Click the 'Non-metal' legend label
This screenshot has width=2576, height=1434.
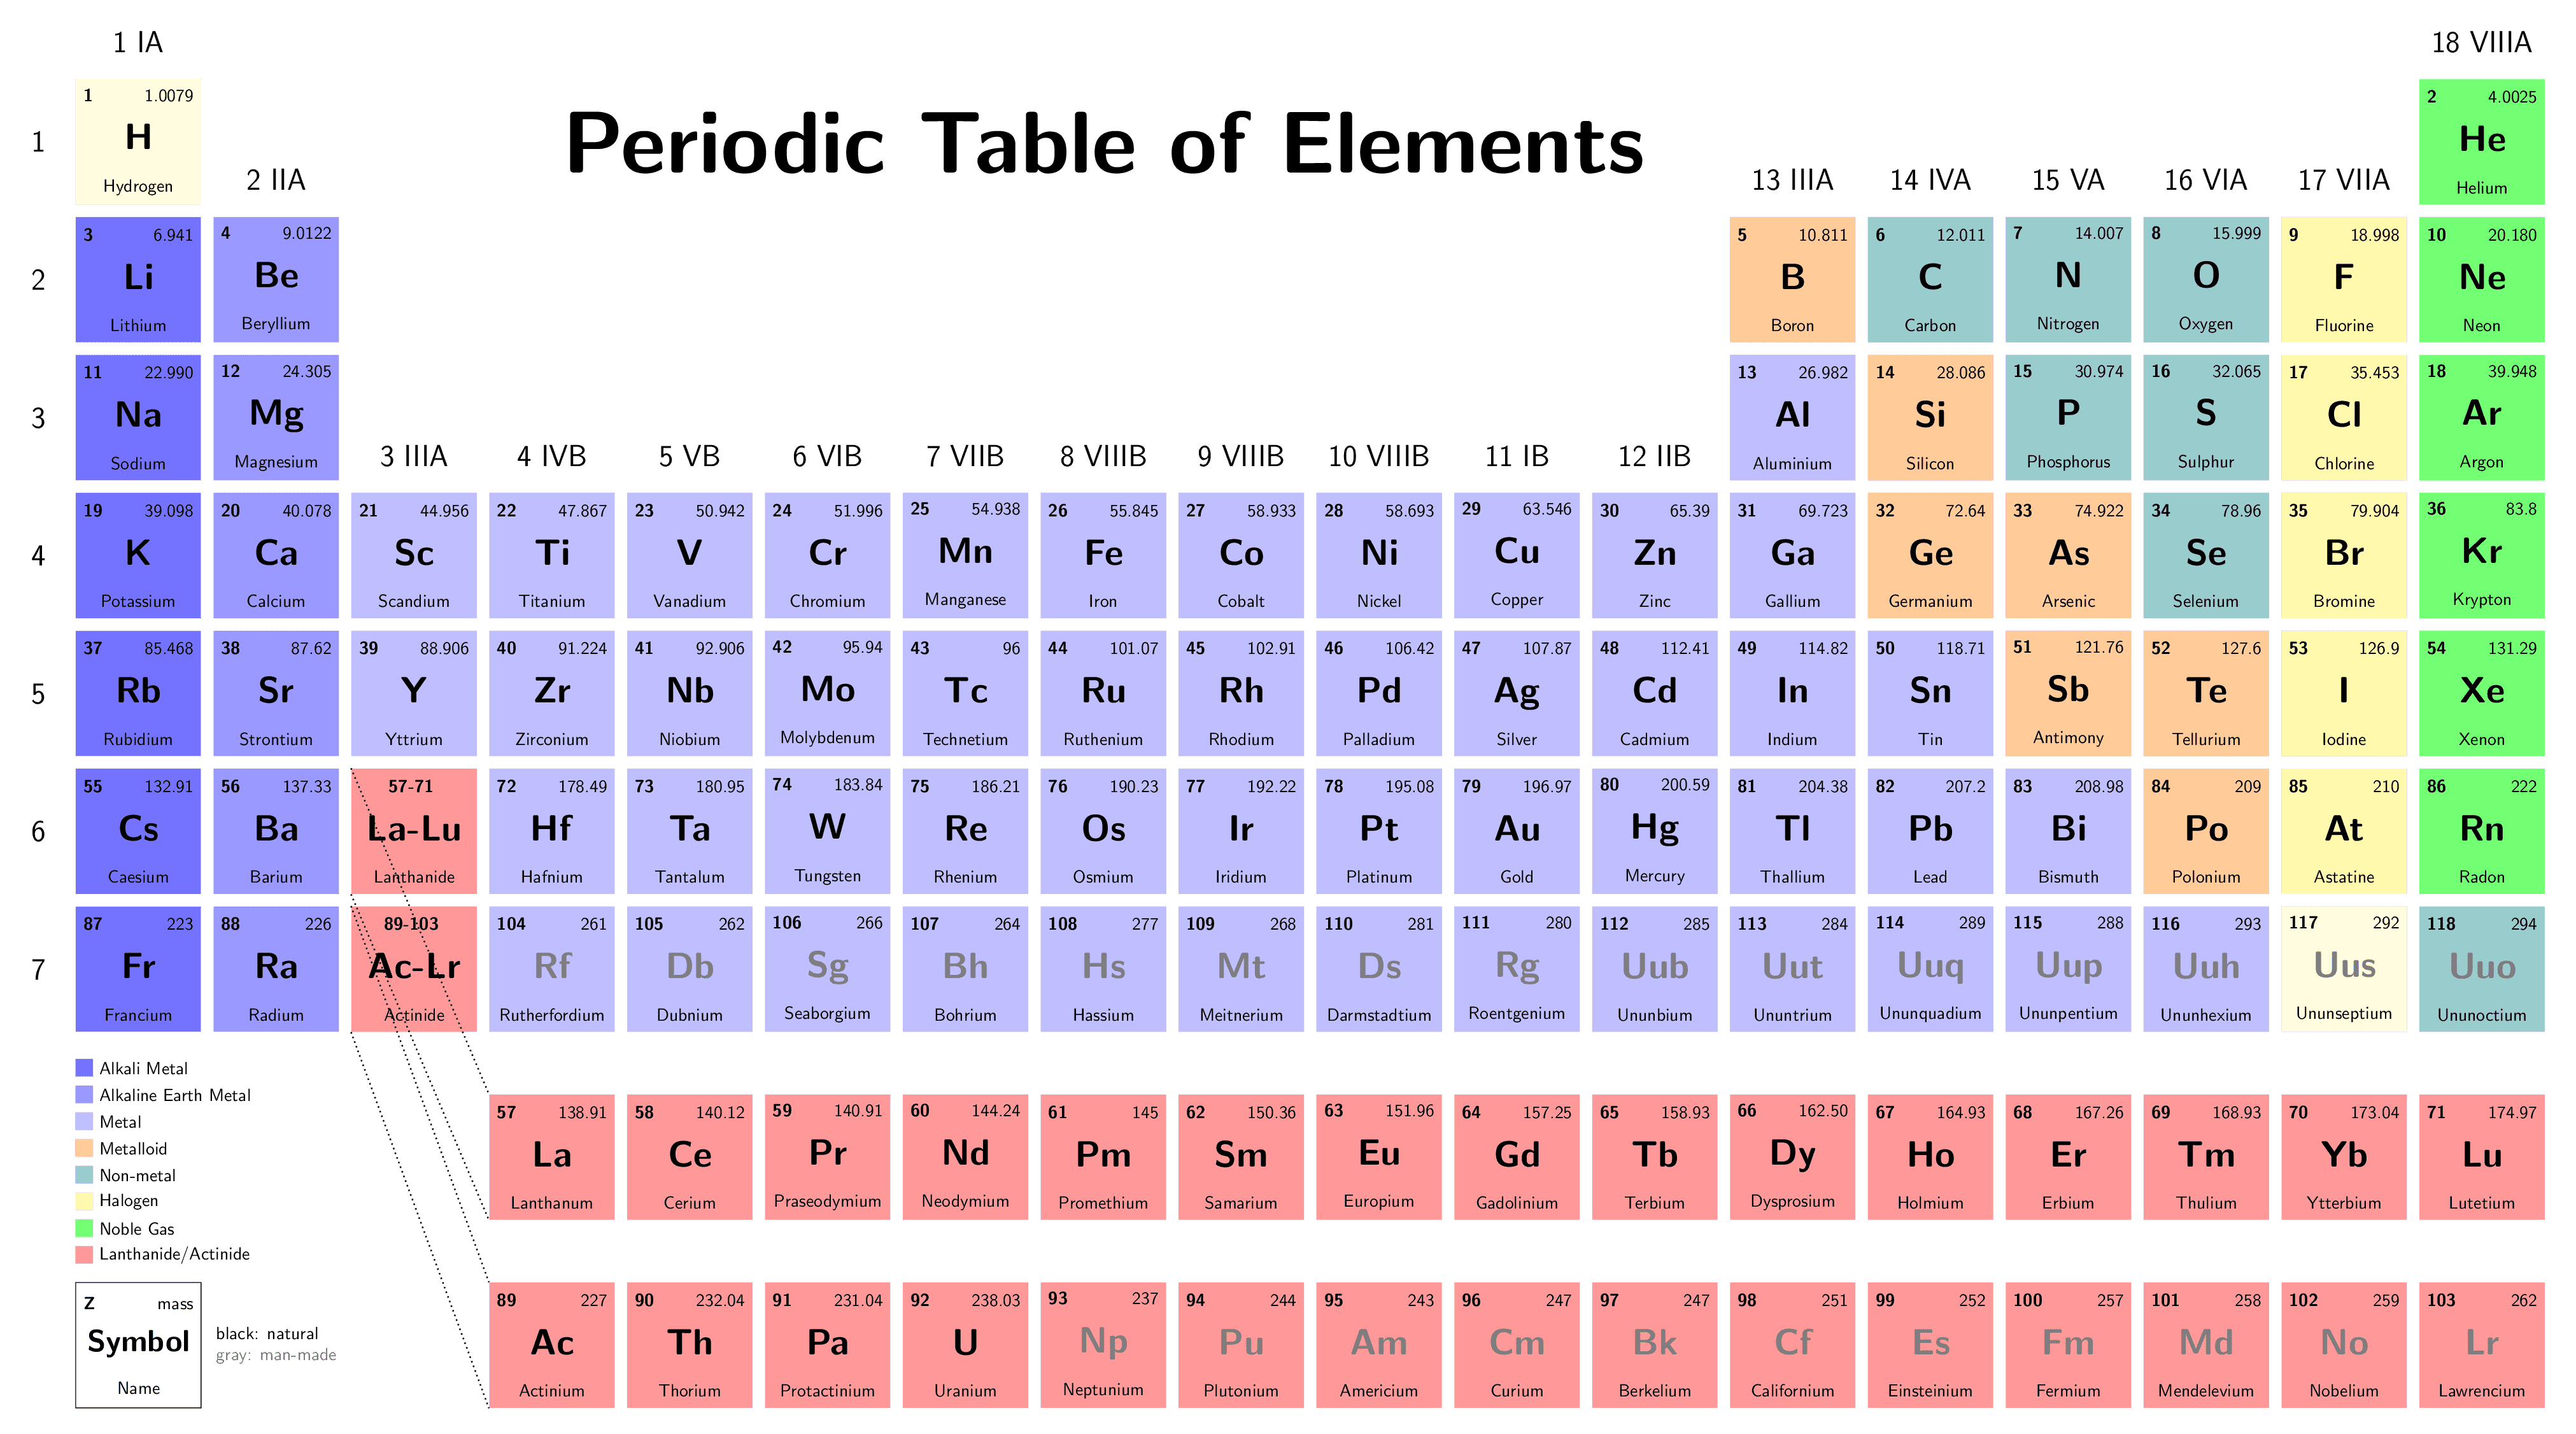137,1175
